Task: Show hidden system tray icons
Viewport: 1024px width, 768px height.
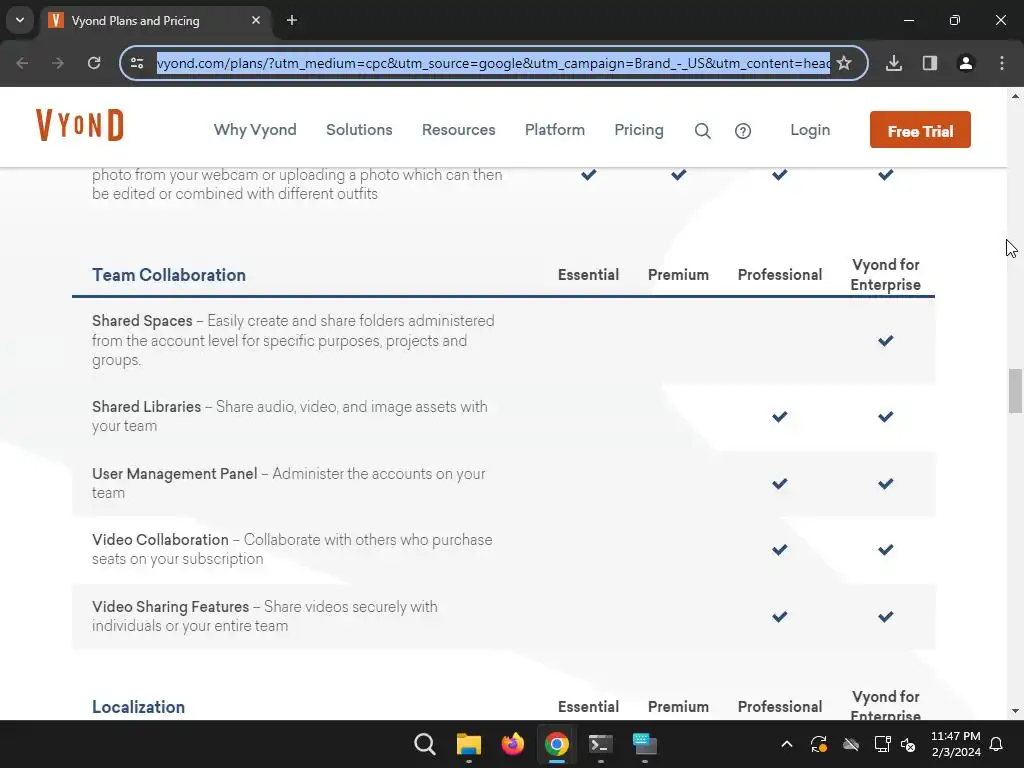Action: click(787, 744)
